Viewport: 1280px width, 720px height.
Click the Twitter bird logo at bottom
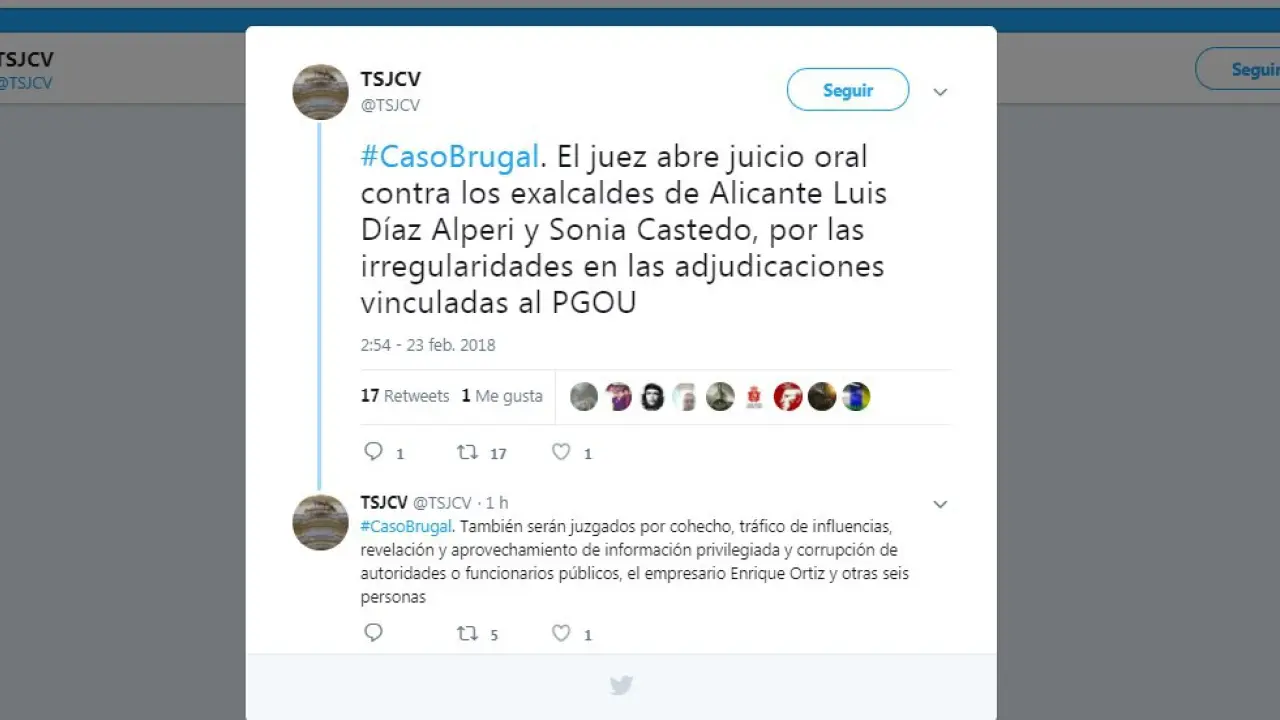point(621,685)
